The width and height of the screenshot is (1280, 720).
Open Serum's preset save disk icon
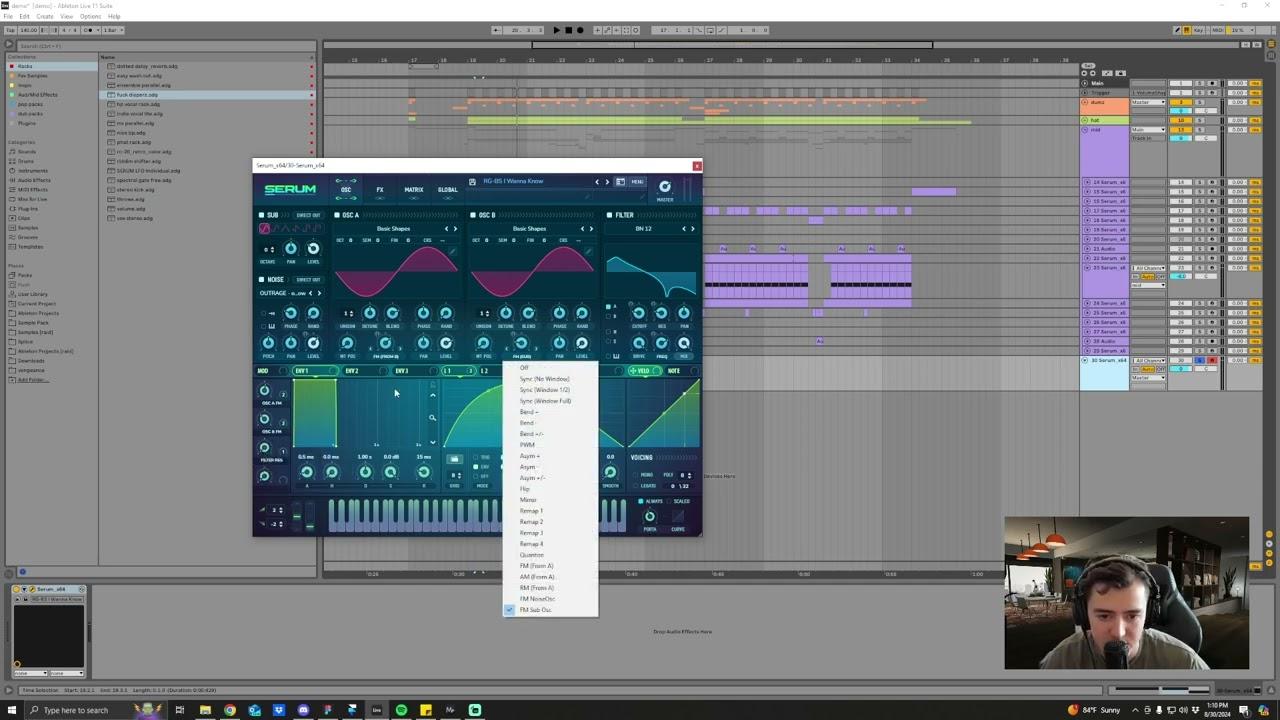[x=472, y=182]
